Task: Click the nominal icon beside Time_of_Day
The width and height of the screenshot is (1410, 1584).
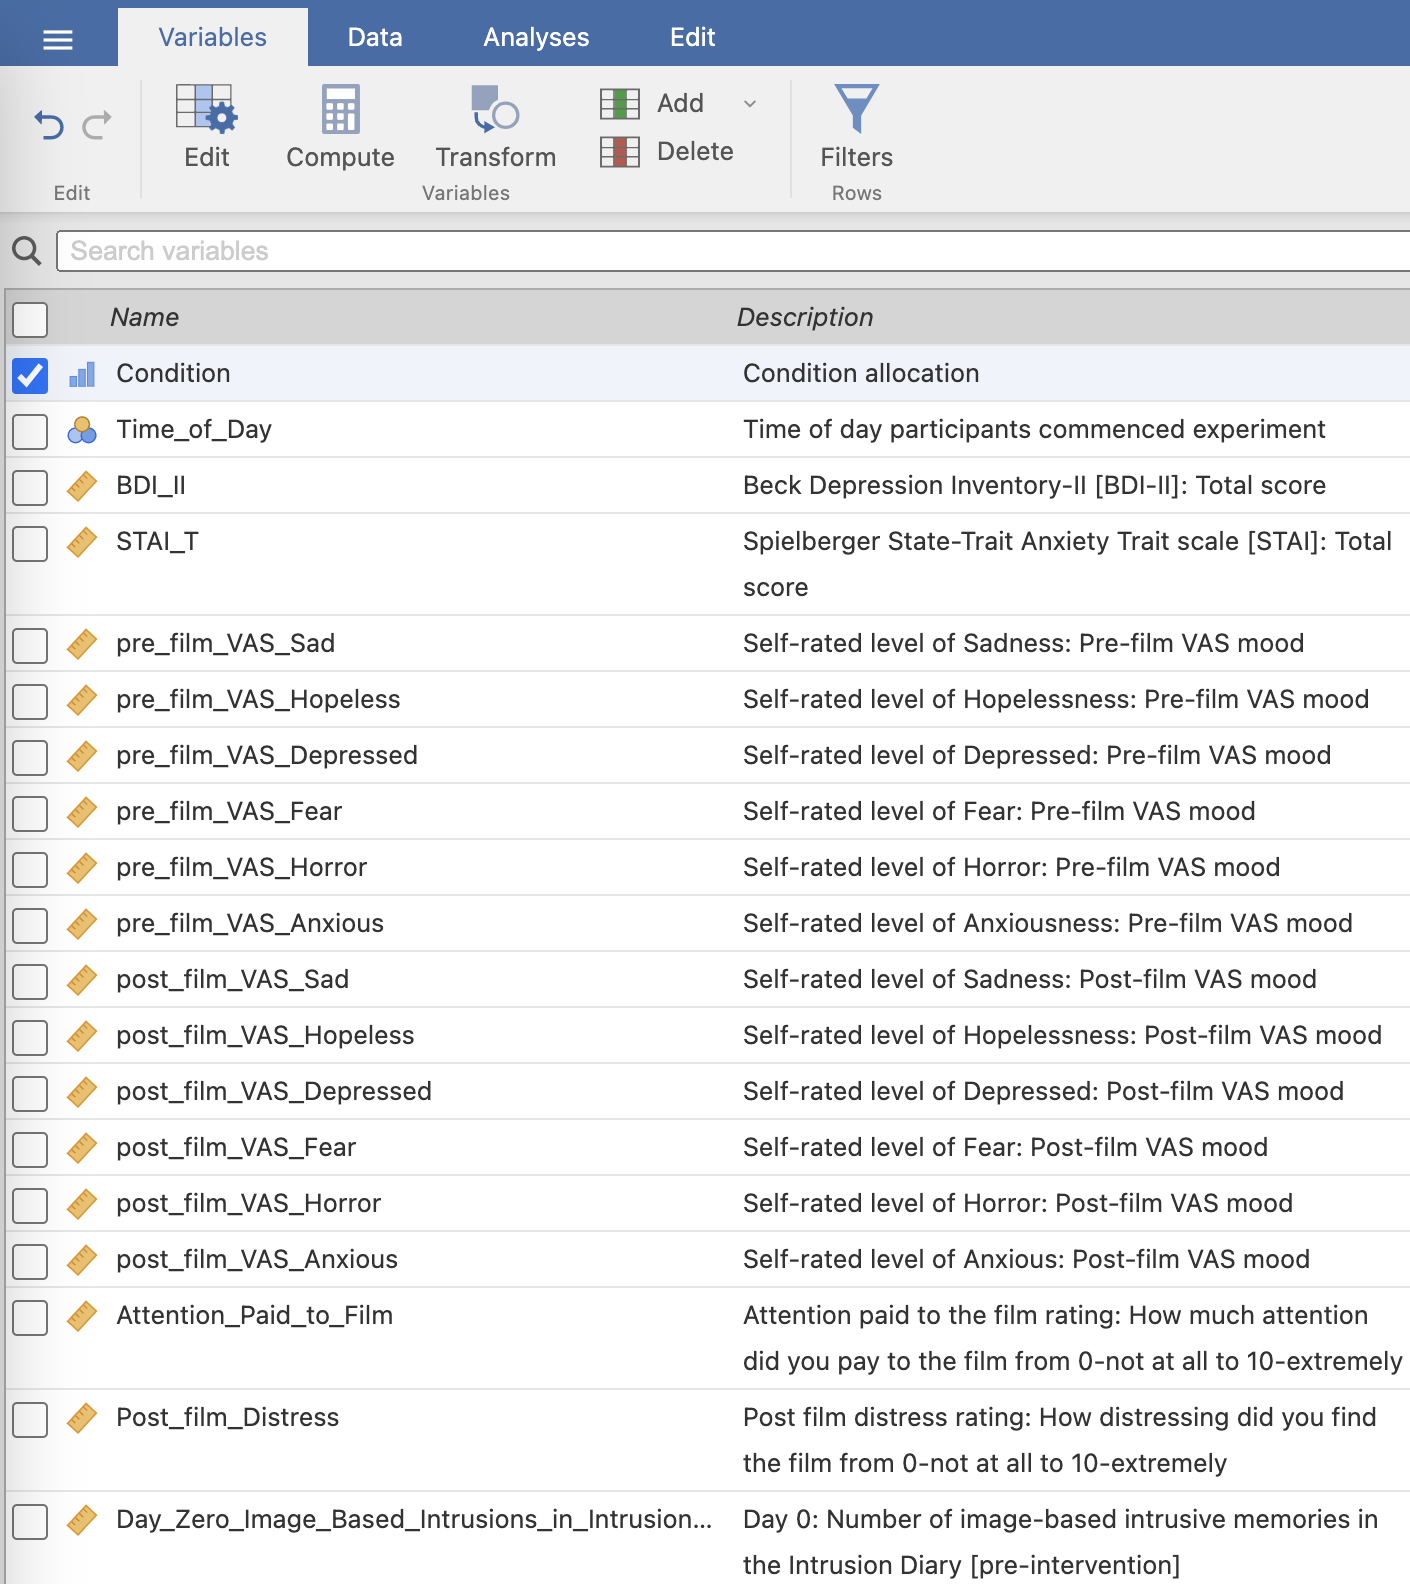Action: click(82, 430)
